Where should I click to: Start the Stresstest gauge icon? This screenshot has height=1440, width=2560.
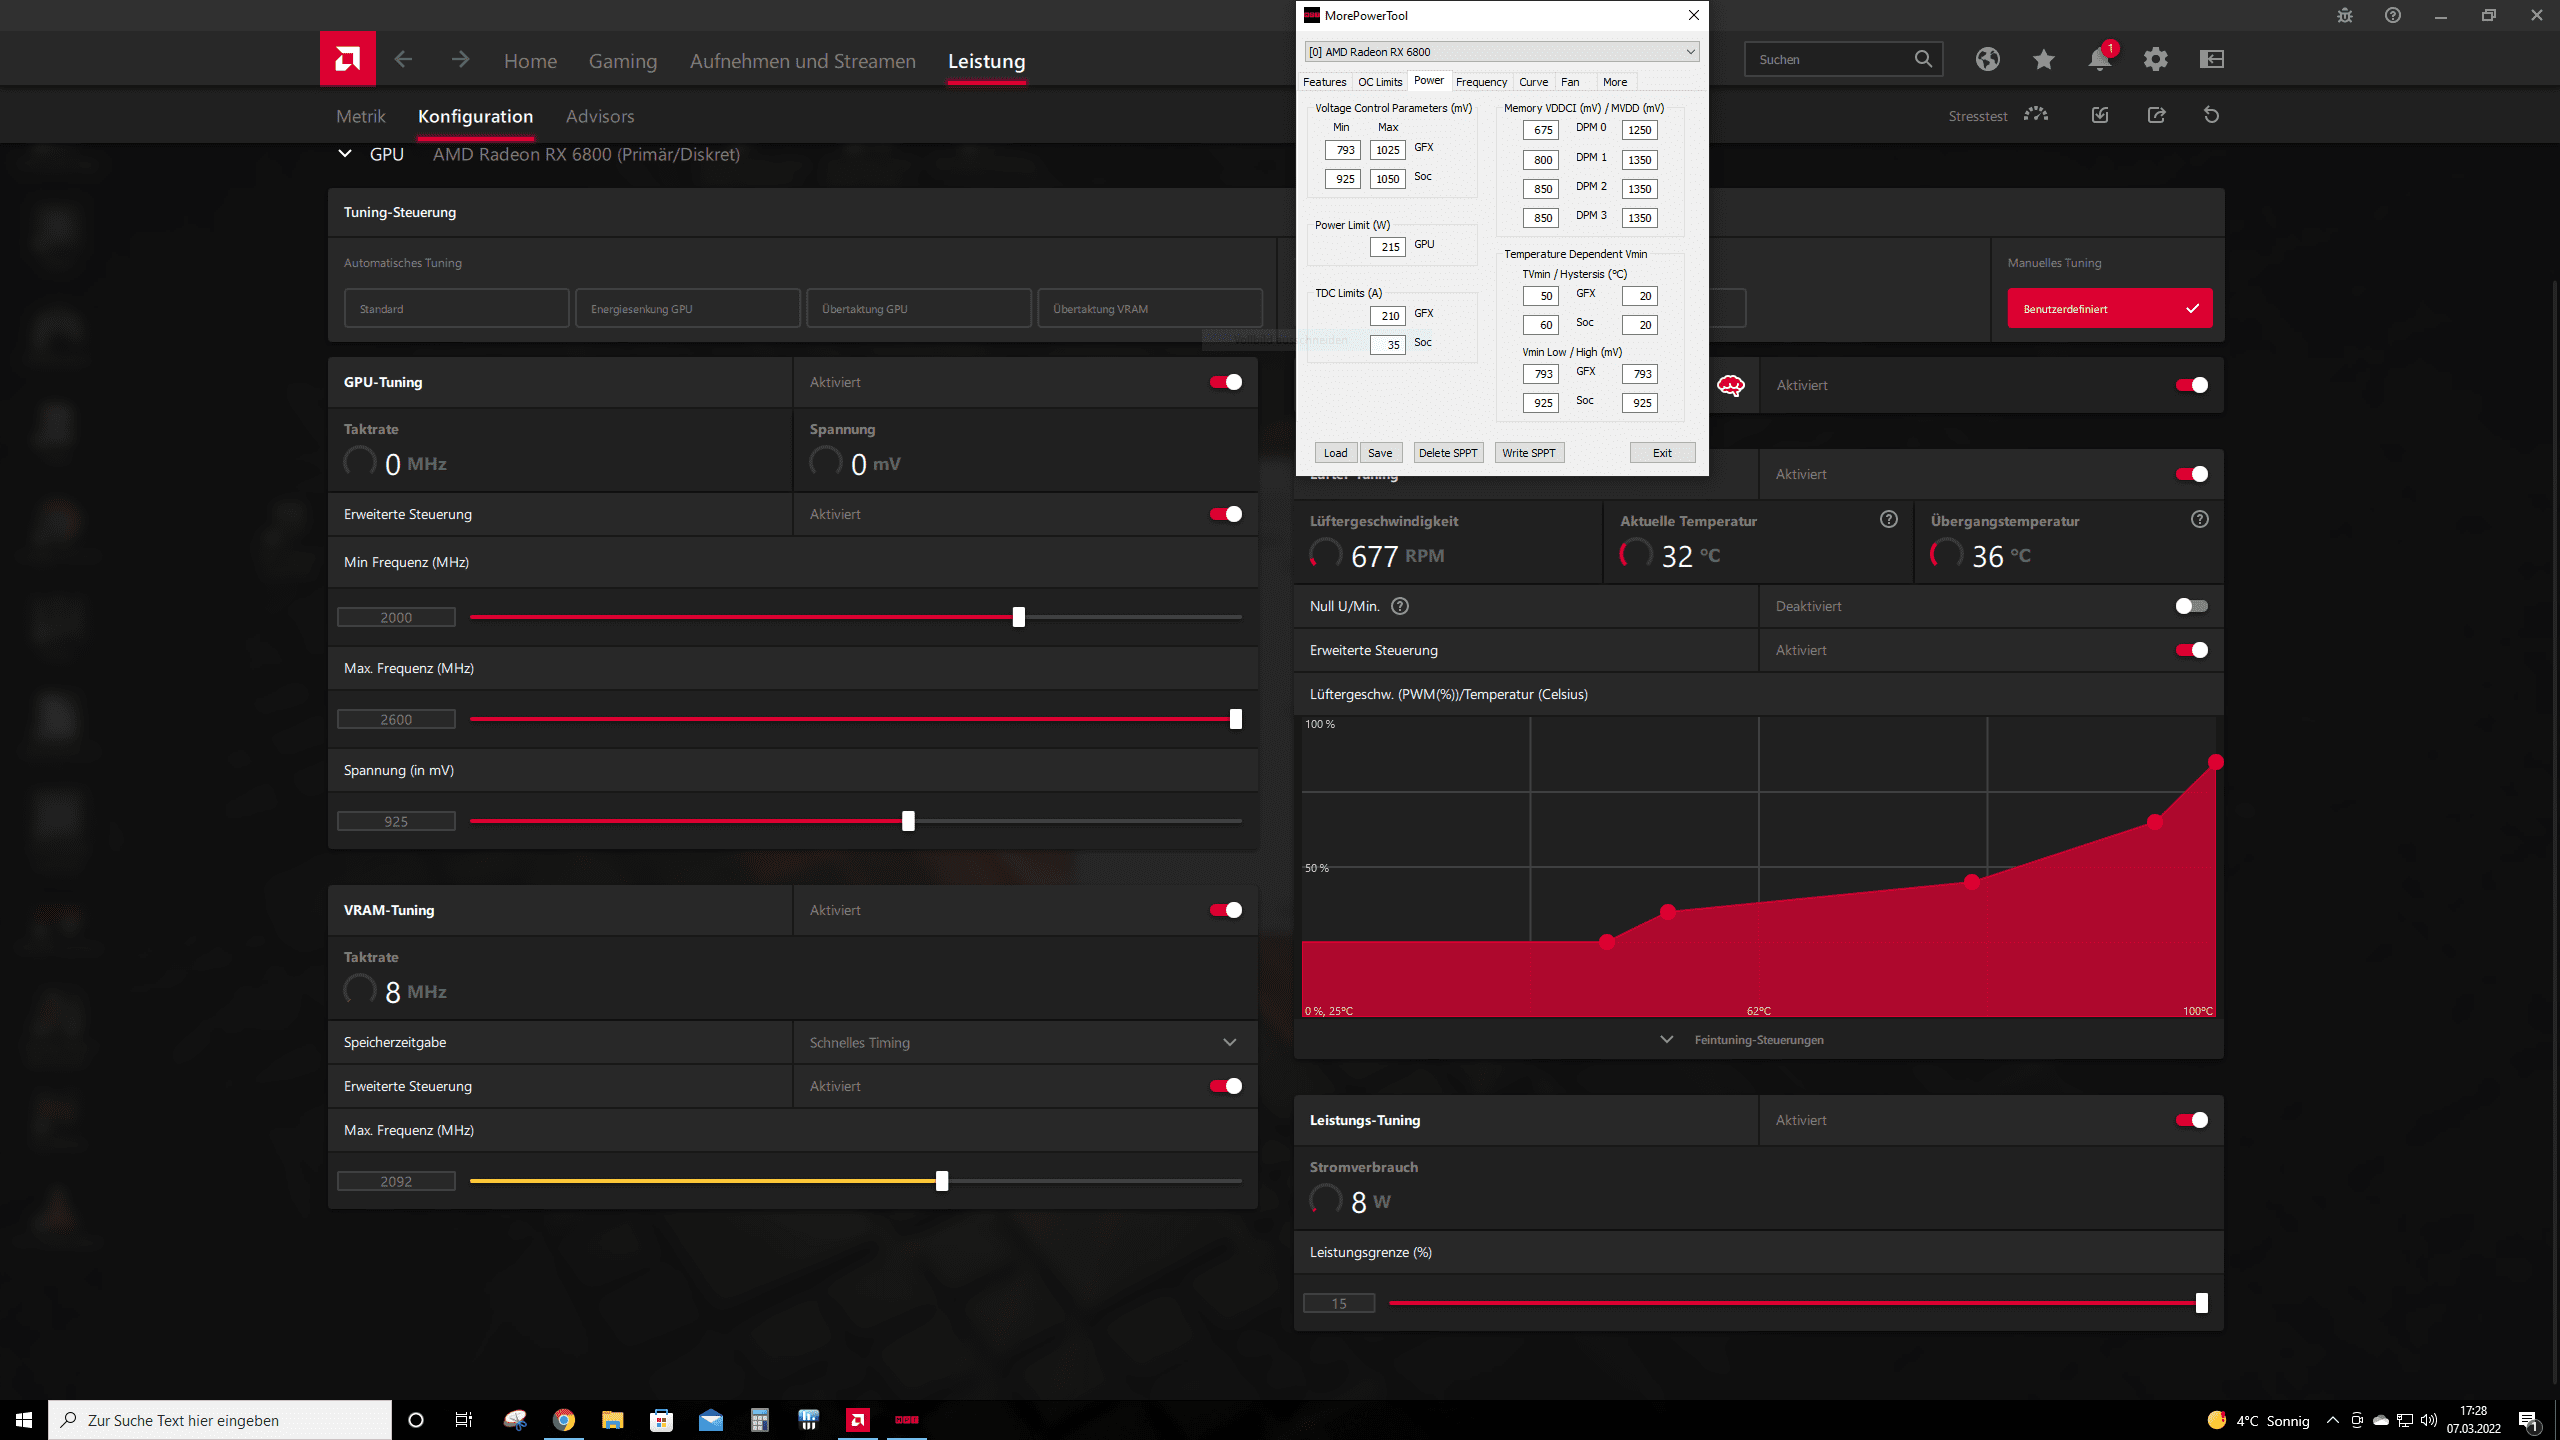2036,115
